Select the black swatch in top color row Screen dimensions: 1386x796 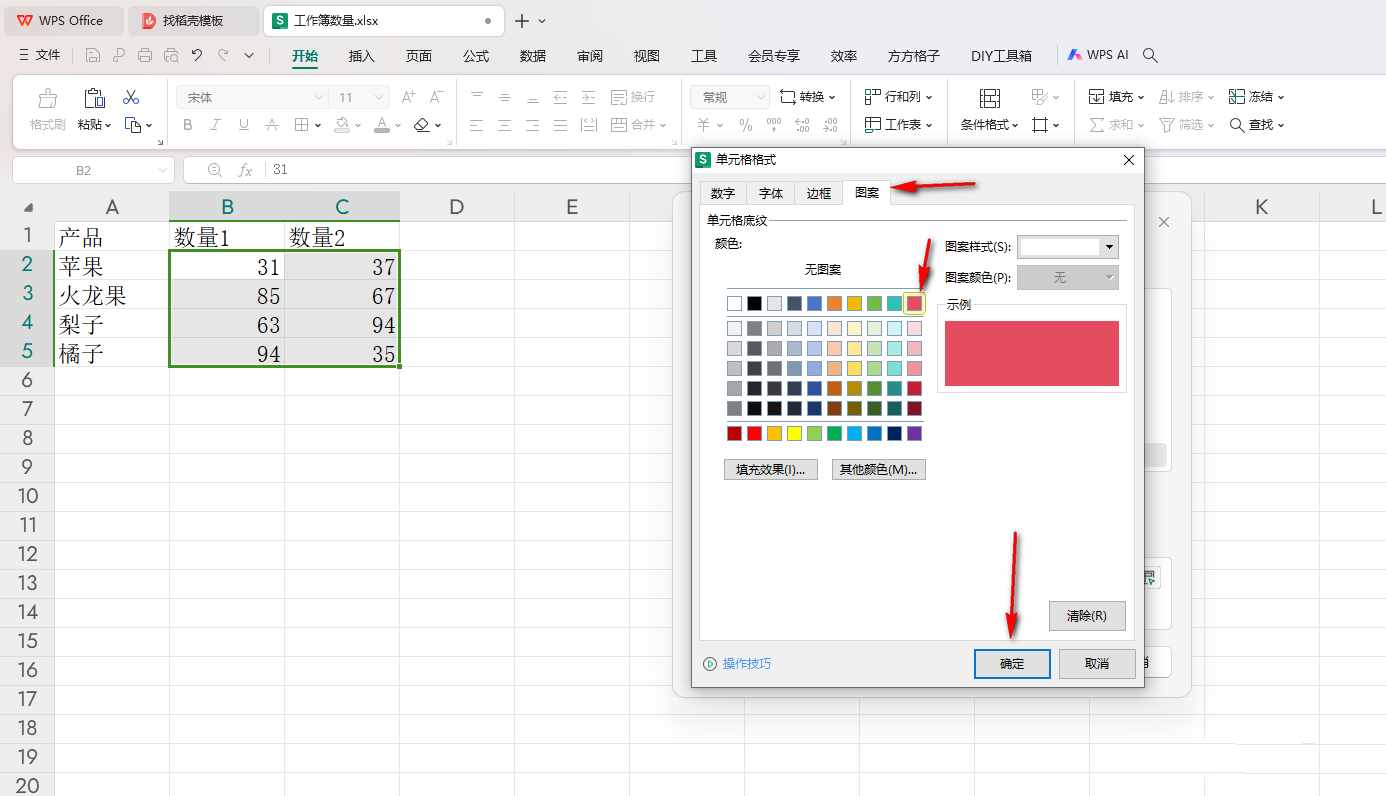[755, 303]
